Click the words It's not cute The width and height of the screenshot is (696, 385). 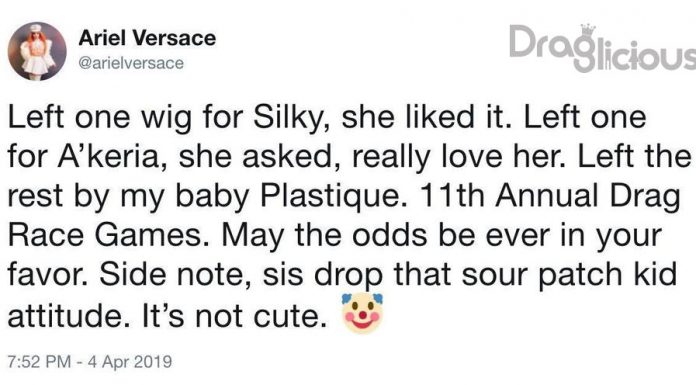click(x=237, y=316)
